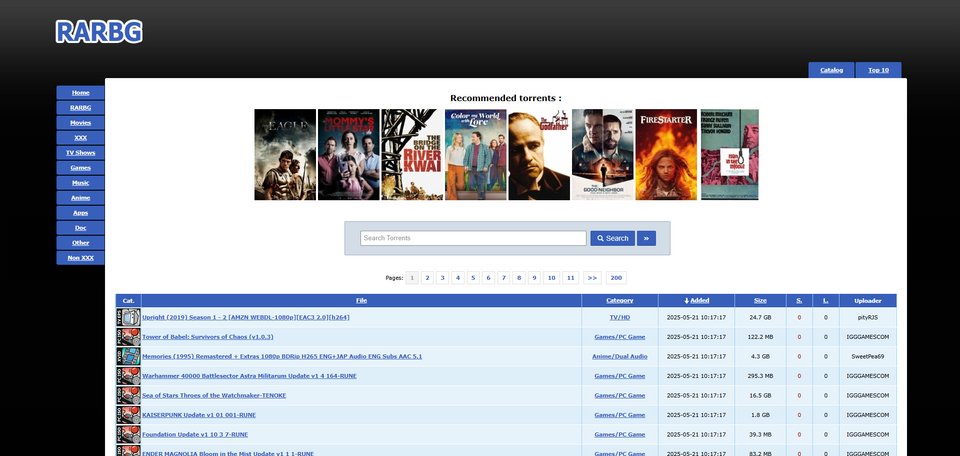Open category icon for Memories (1995) row

[129, 356]
